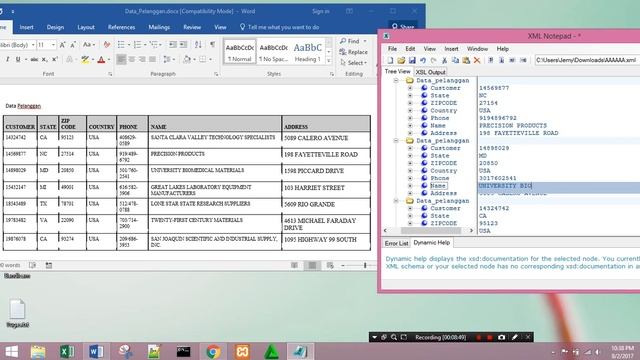Save the XML file with the floppy icon

coord(412,60)
